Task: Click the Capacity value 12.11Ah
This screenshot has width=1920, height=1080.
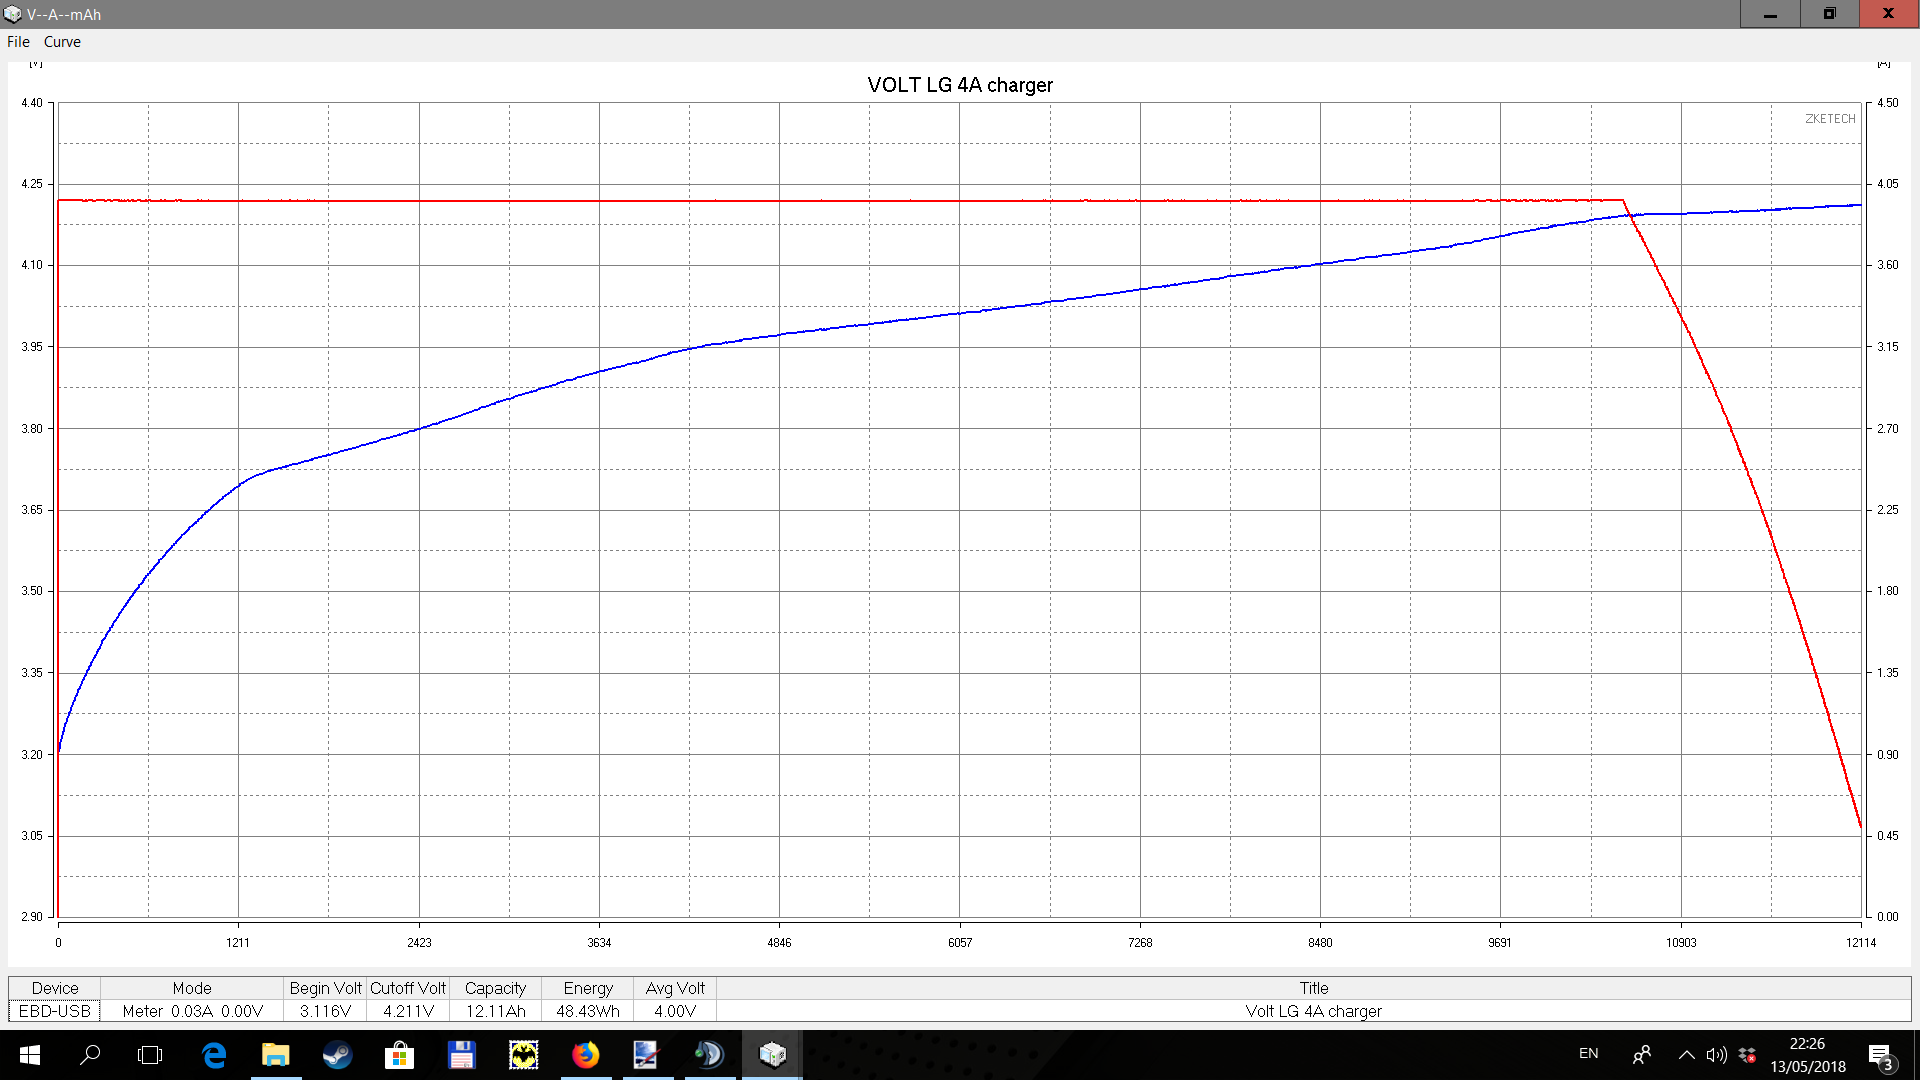Action: [x=495, y=1011]
